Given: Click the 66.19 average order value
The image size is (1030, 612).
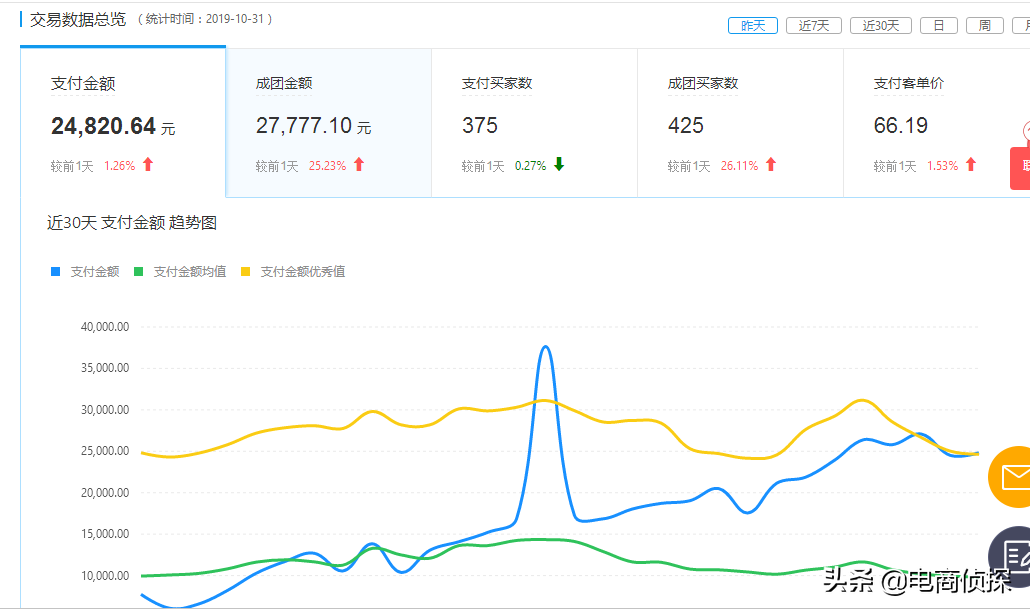Looking at the screenshot, I should (901, 125).
